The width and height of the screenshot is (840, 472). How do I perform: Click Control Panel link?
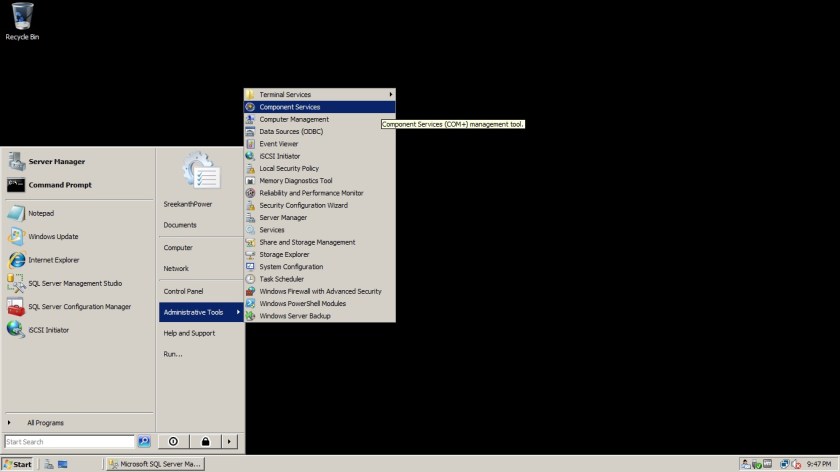[183, 291]
